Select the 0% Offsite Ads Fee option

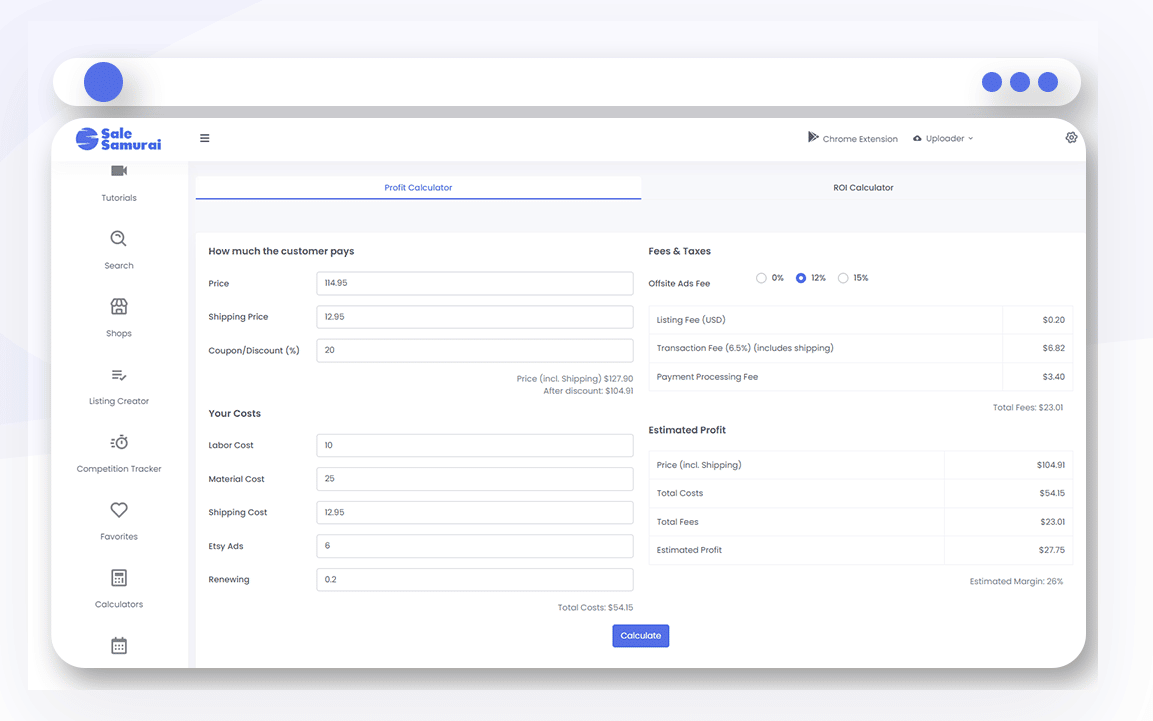(762, 278)
